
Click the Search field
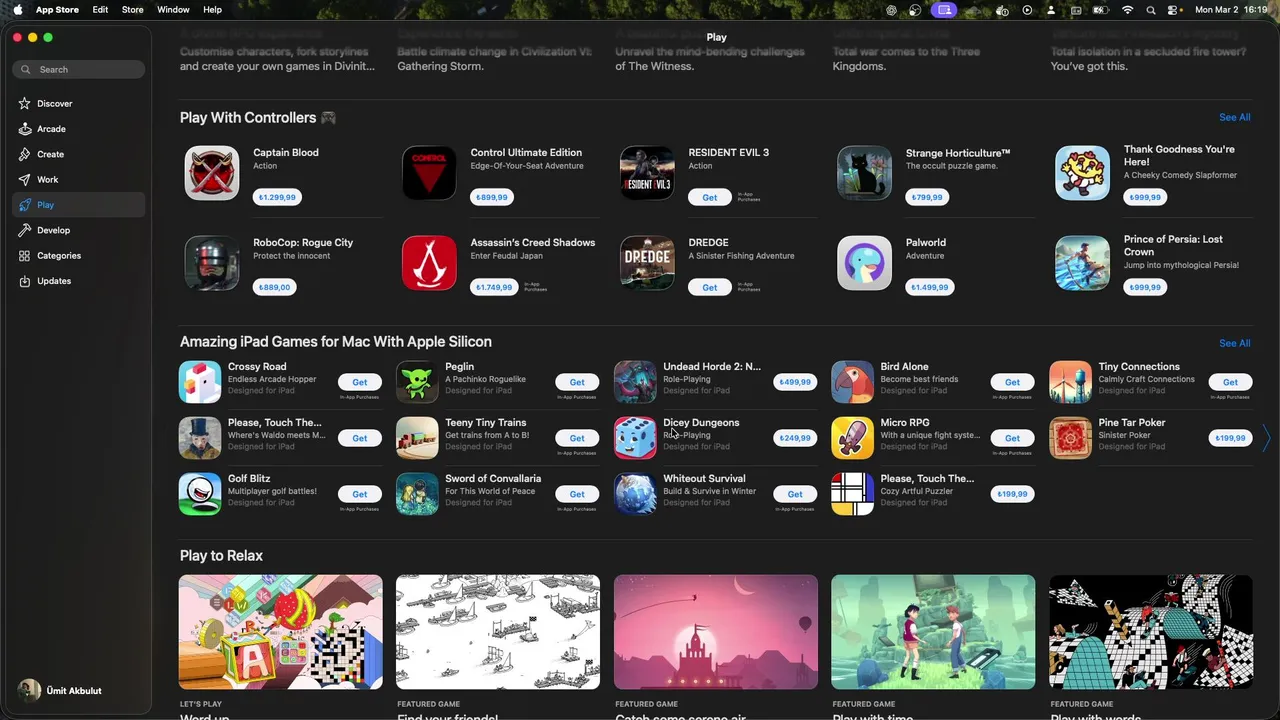[x=79, y=70]
